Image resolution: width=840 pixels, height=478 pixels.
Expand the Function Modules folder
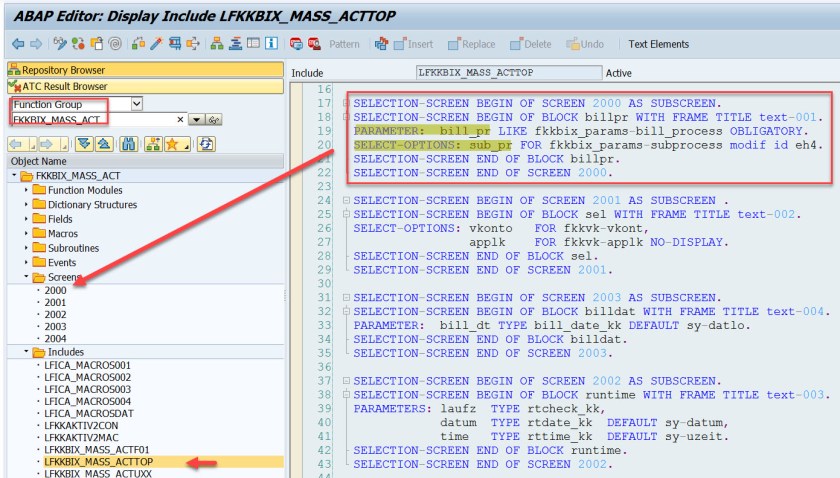26,190
